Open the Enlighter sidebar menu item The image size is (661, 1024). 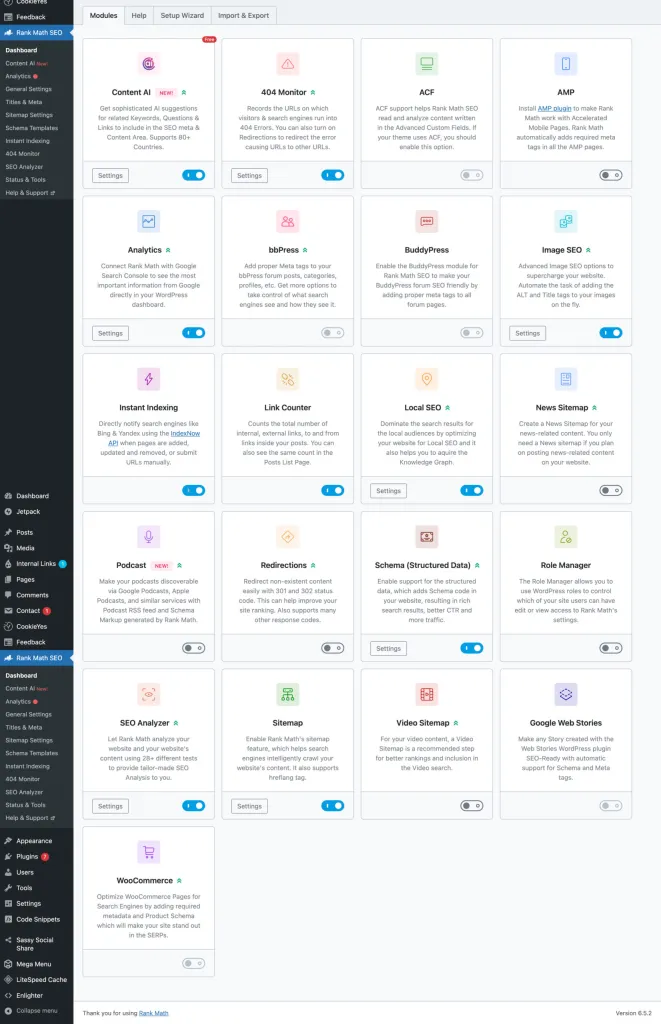click(x=37, y=996)
